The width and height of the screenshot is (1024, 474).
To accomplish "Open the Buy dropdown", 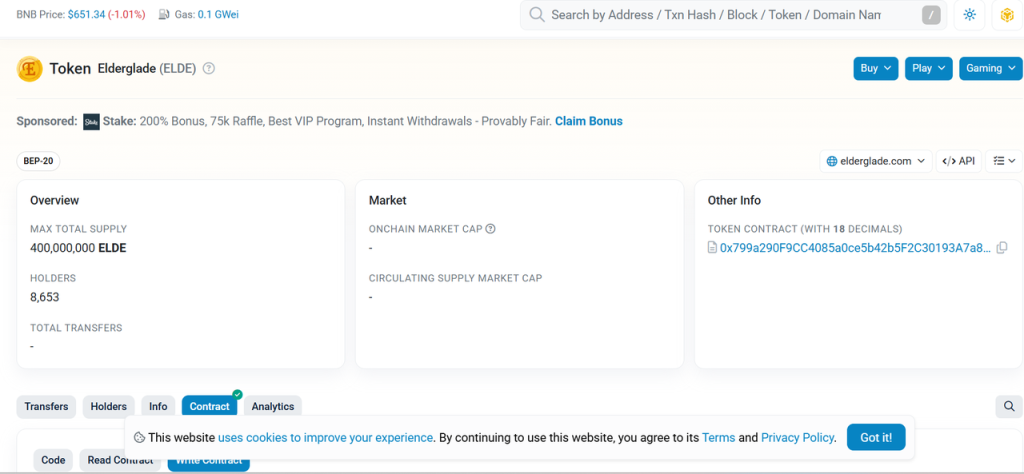I will [875, 68].
